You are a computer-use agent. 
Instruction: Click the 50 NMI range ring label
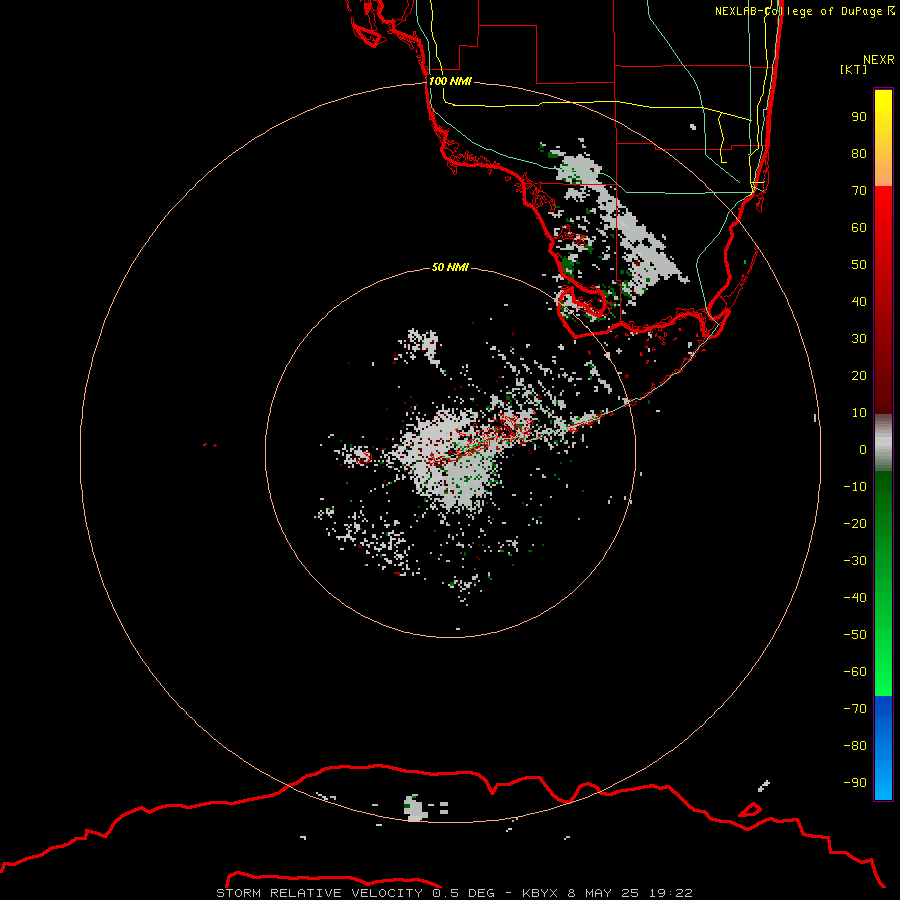tap(450, 267)
